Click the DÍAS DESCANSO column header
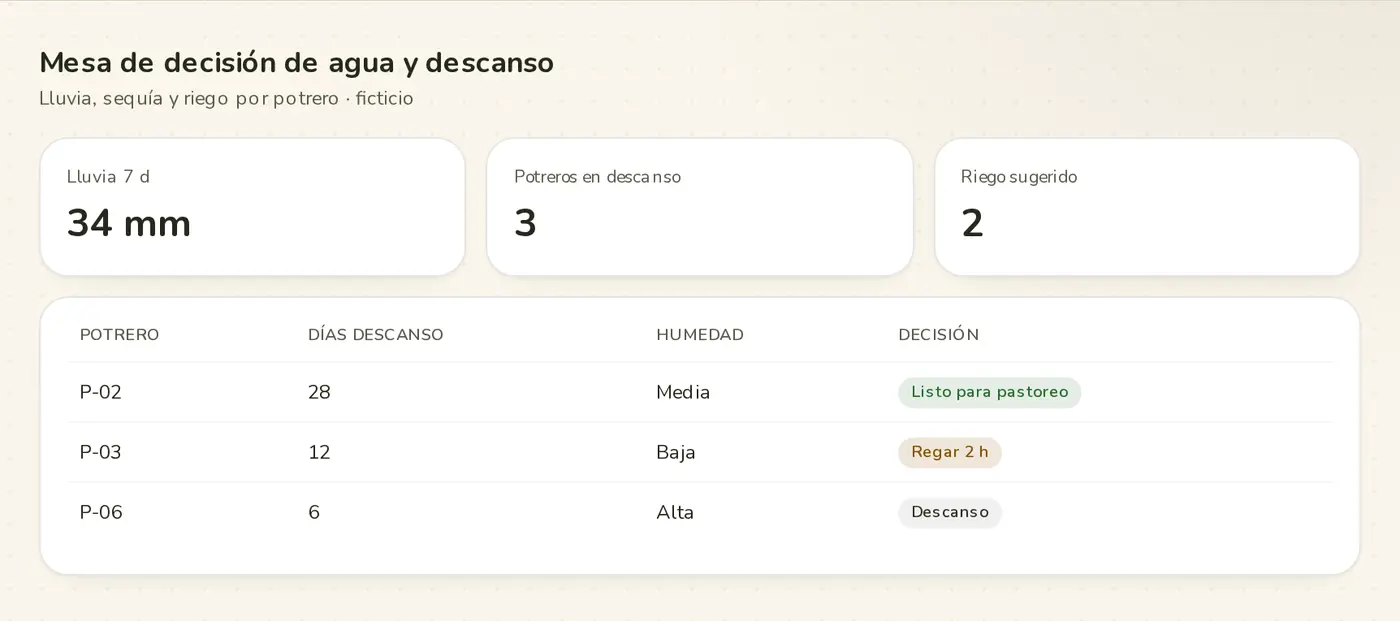 [x=375, y=335]
